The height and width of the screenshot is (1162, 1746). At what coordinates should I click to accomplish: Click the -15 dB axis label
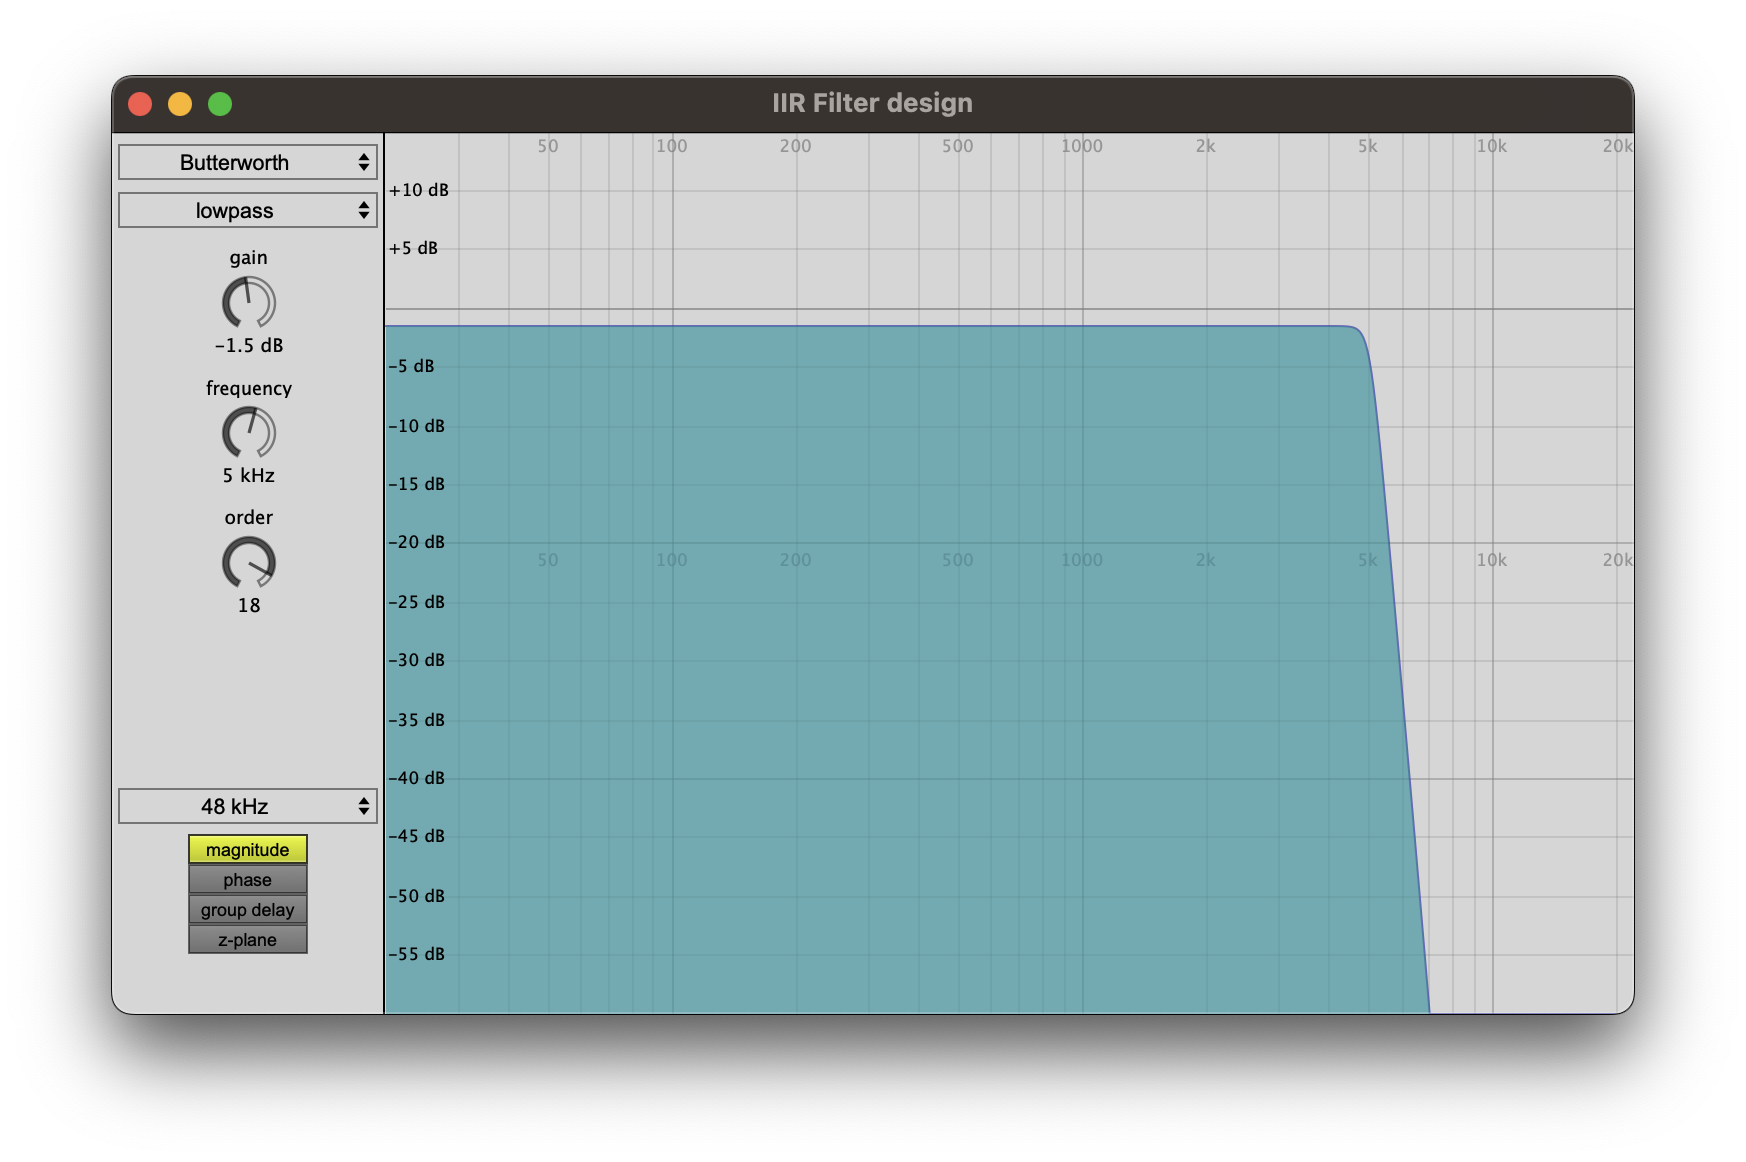tap(417, 484)
